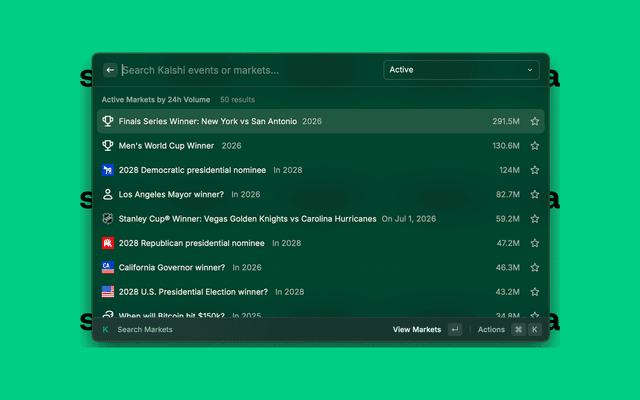Click the US flag icon for Presidential Election
The height and width of the screenshot is (400, 640).
(108, 292)
